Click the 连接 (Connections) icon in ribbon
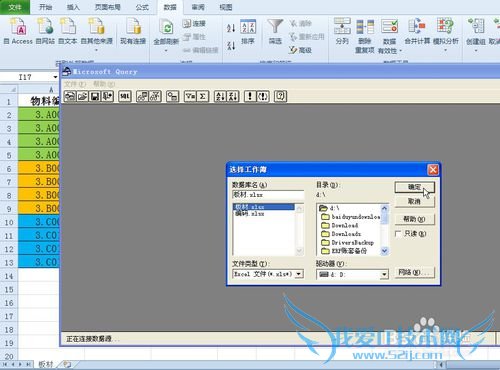 pyautogui.click(x=194, y=23)
